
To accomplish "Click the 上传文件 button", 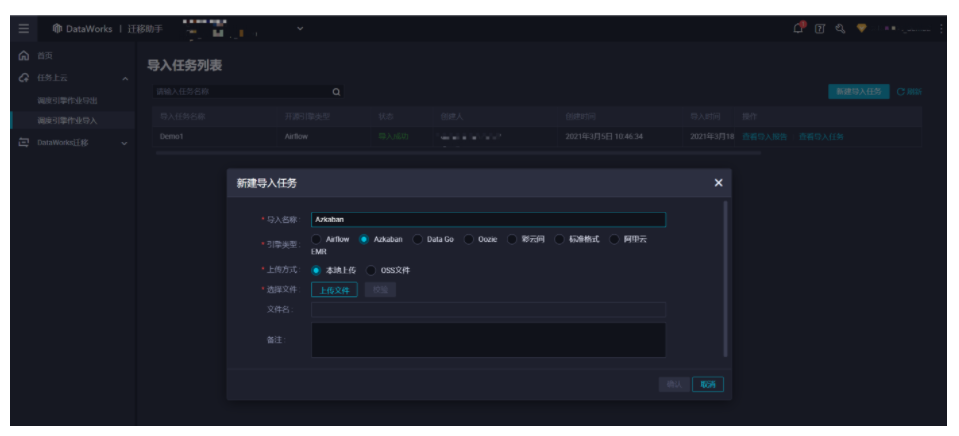I will [334, 290].
